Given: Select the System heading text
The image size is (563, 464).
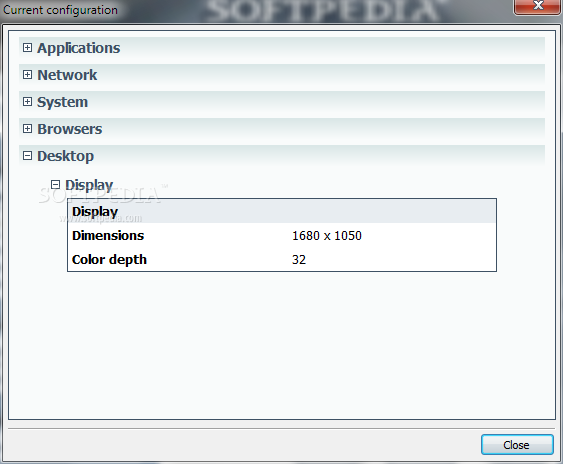Looking at the screenshot, I should [62, 102].
